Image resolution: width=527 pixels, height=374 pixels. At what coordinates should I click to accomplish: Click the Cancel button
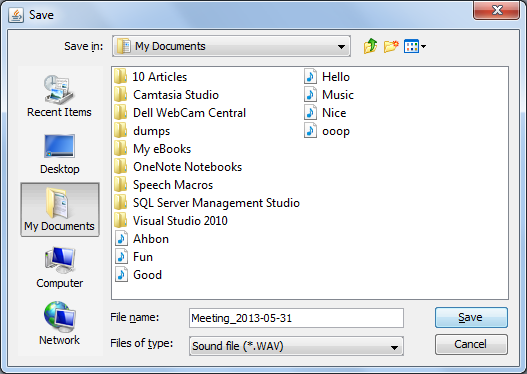pos(471,344)
